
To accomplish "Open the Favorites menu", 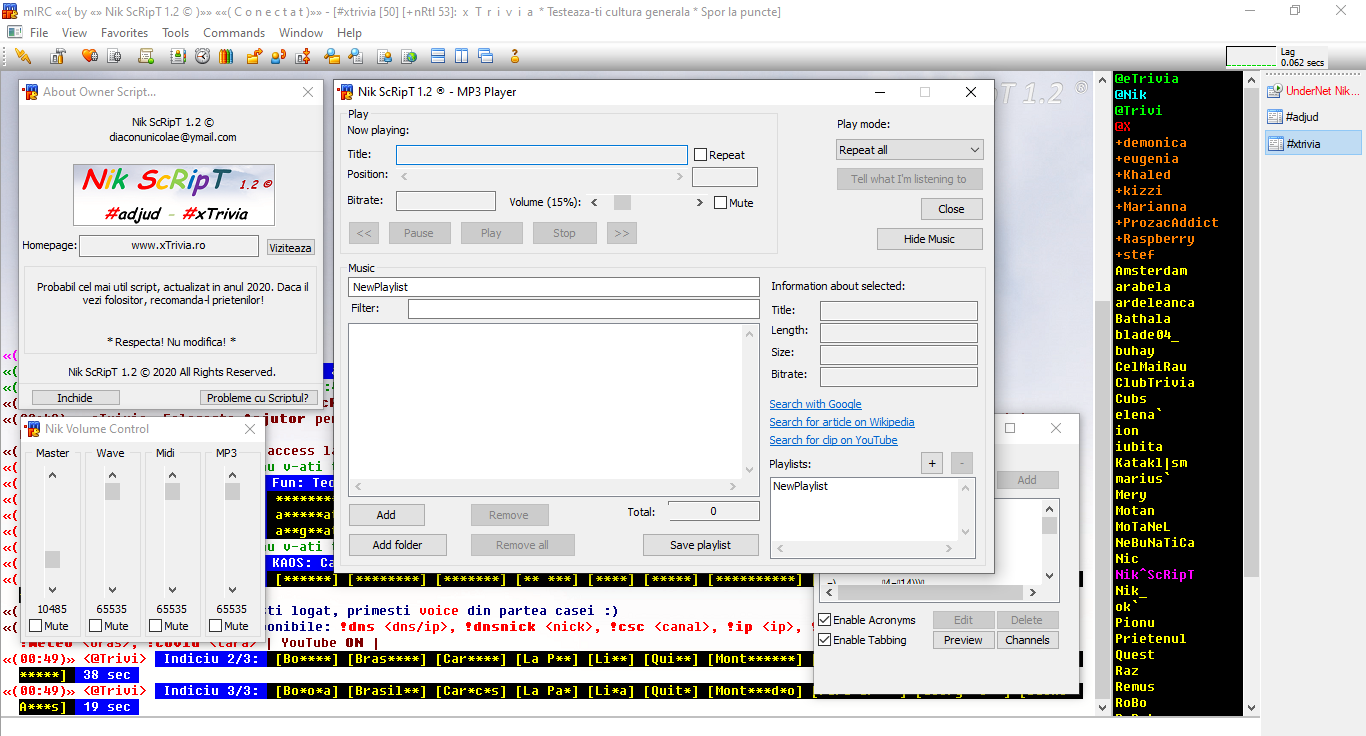I will click(x=125, y=33).
